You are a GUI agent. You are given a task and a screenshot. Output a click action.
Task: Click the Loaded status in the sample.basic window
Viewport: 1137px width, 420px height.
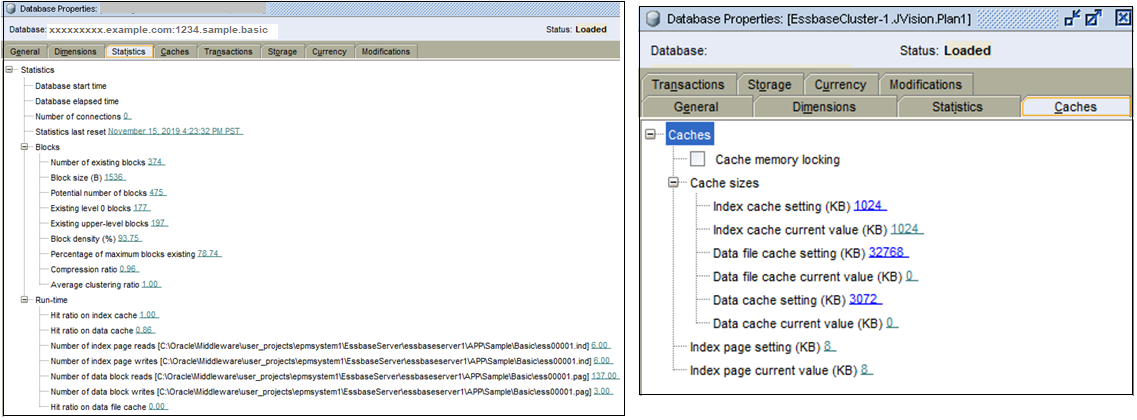[x=591, y=30]
